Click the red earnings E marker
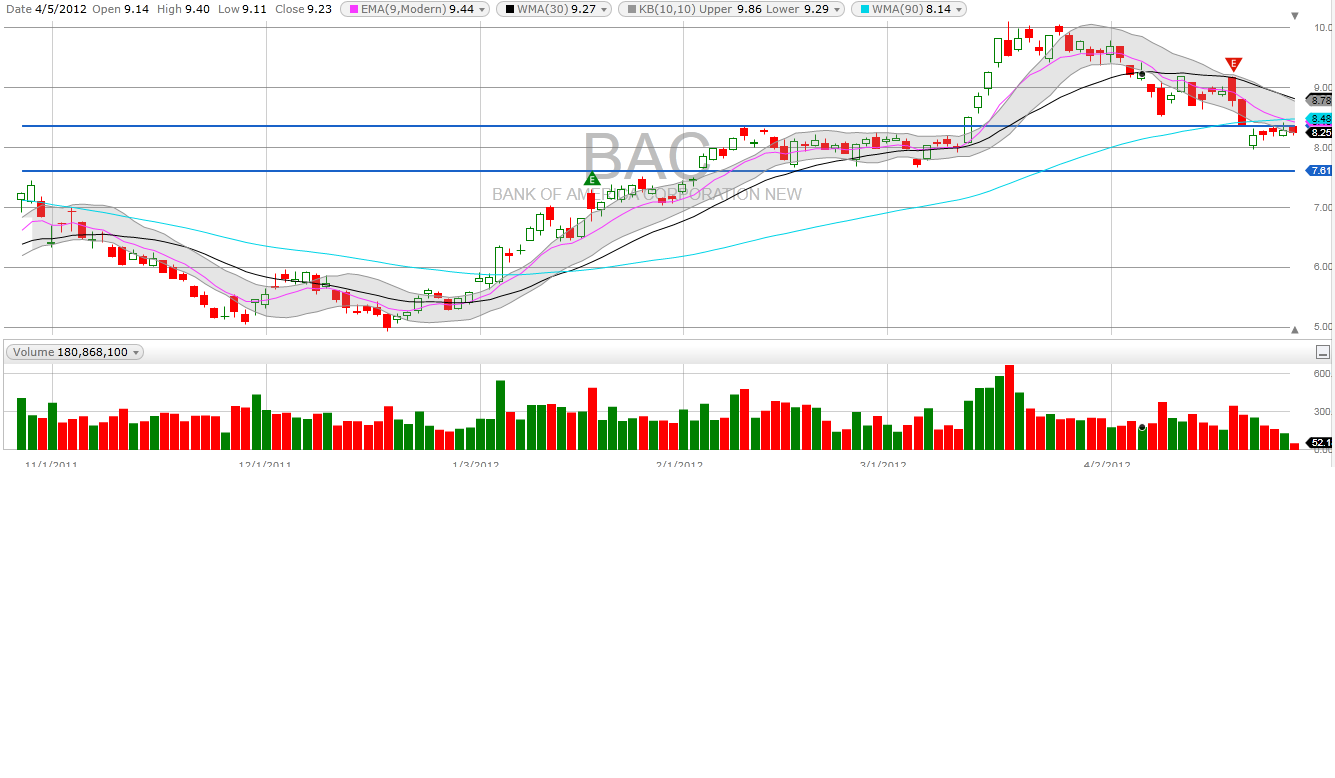The height and width of the screenshot is (778, 1335). (1233, 64)
